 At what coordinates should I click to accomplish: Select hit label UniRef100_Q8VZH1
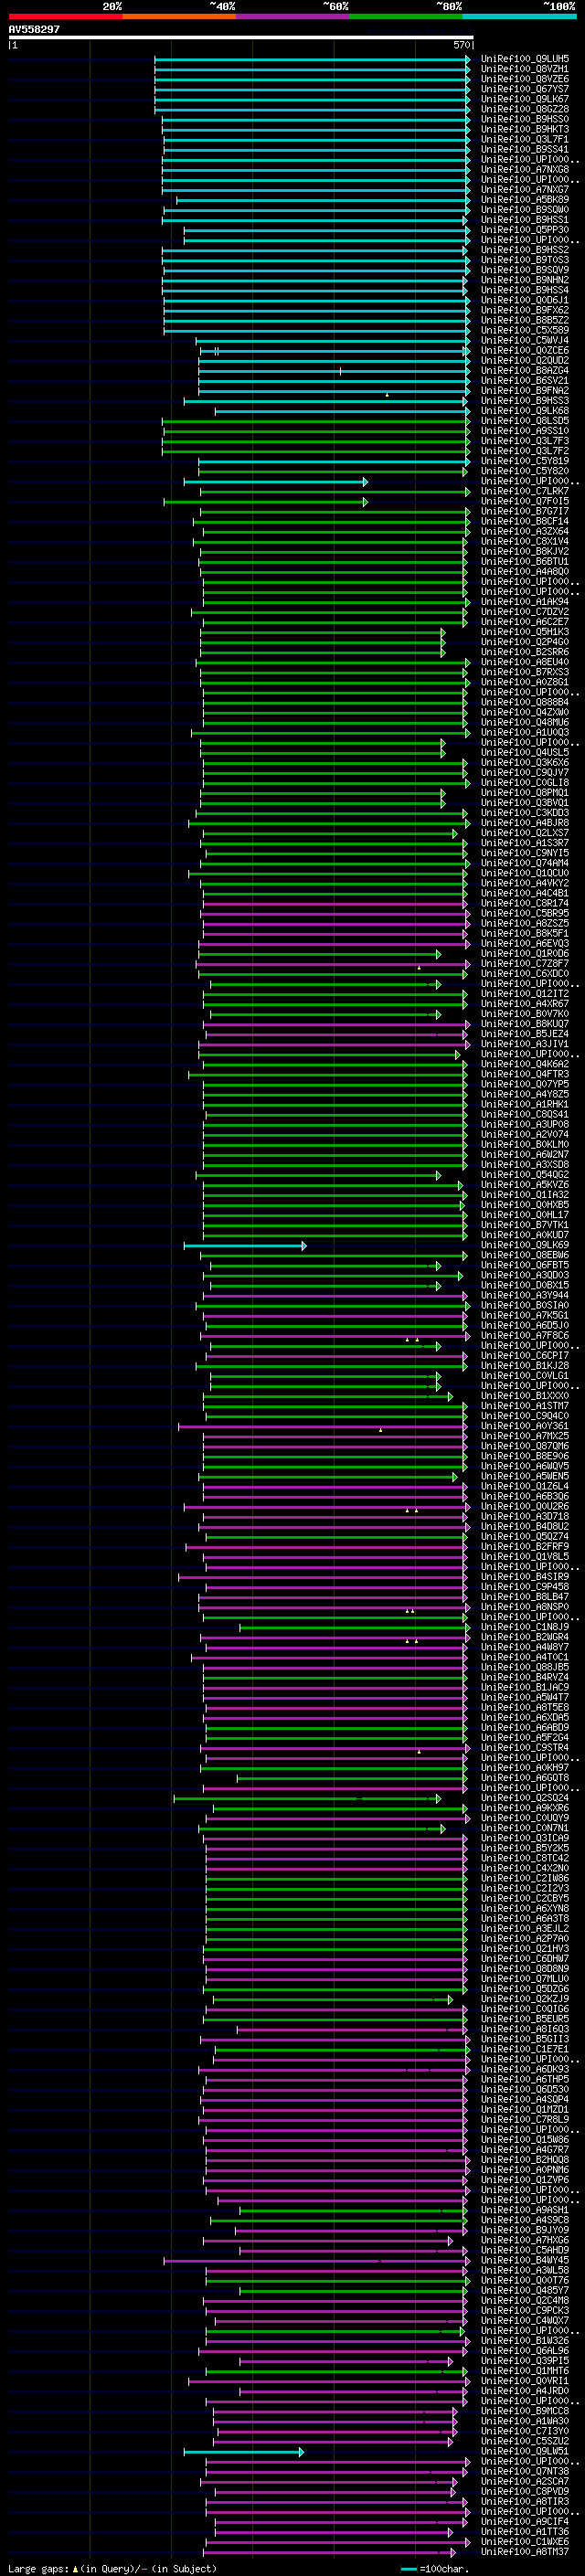coord(525,69)
